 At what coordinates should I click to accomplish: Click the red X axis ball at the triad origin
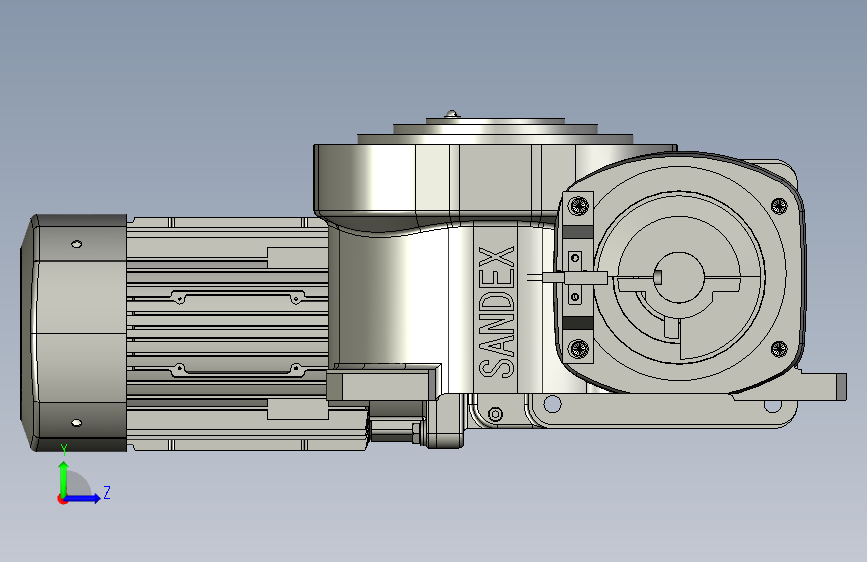pos(62,499)
